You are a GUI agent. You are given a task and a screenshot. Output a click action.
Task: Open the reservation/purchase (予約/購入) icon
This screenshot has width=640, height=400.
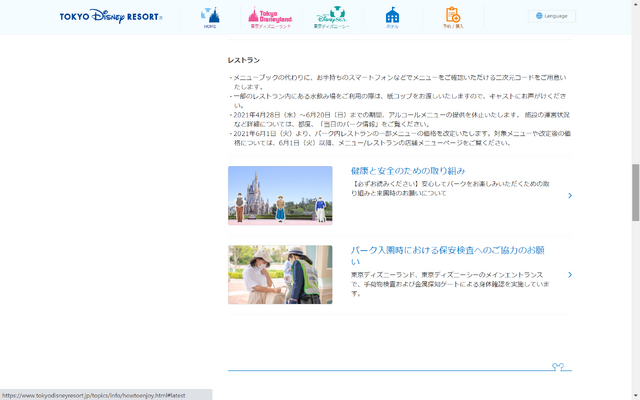(x=453, y=18)
